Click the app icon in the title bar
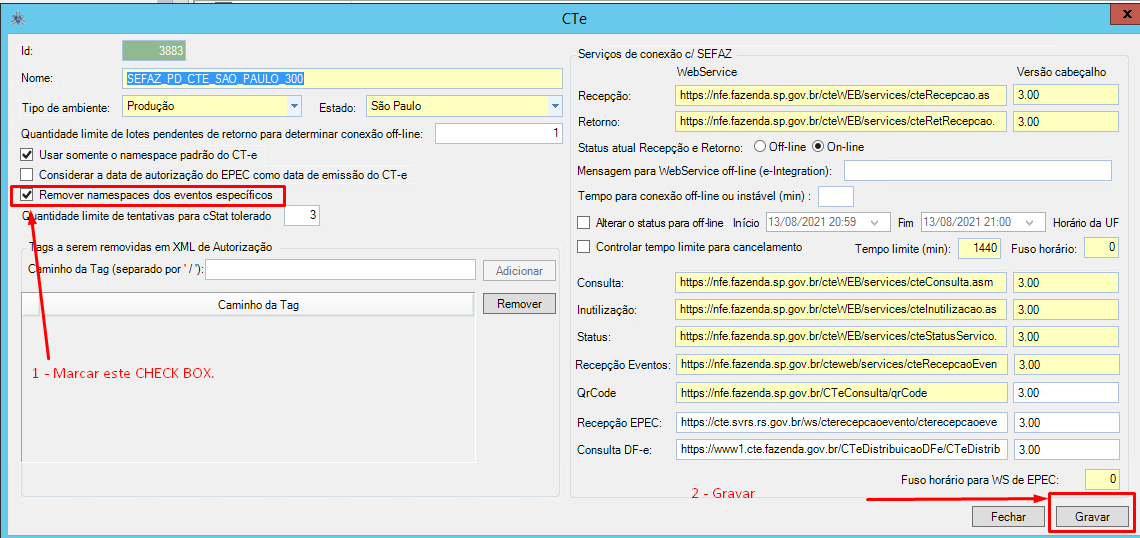 (x=14, y=19)
